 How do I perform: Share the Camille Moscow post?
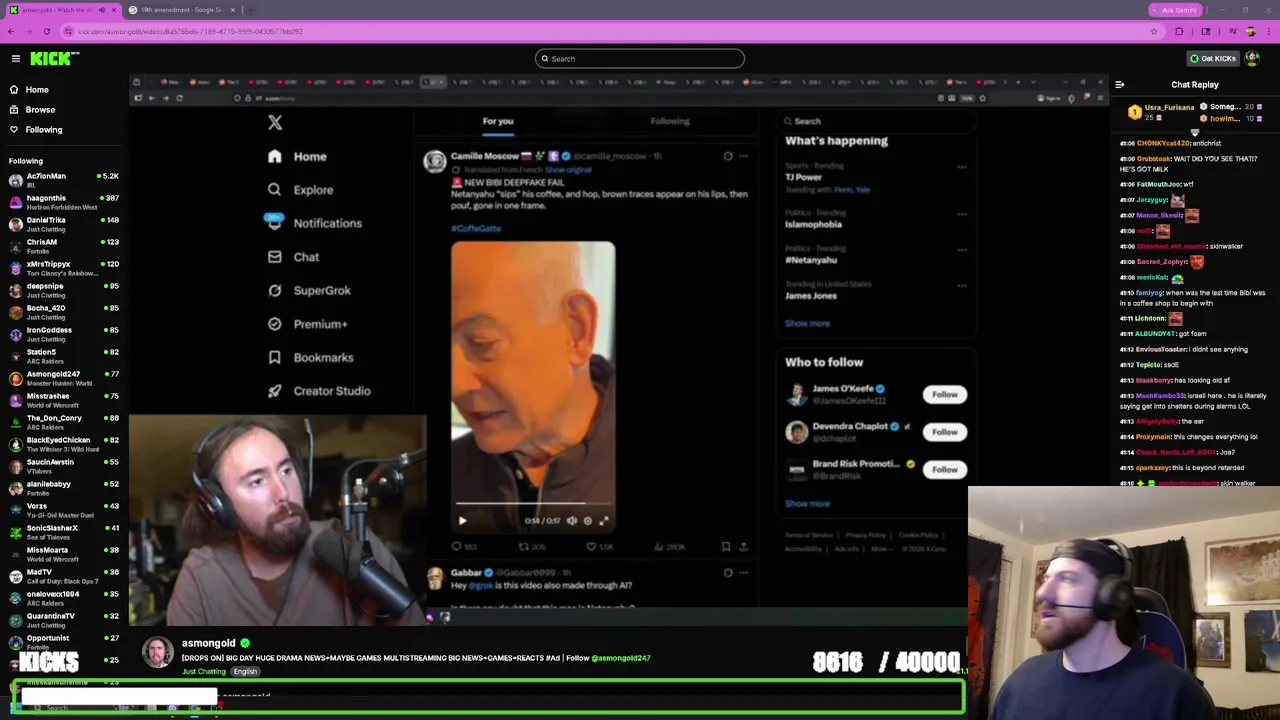pyautogui.click(x=743, y=547)
